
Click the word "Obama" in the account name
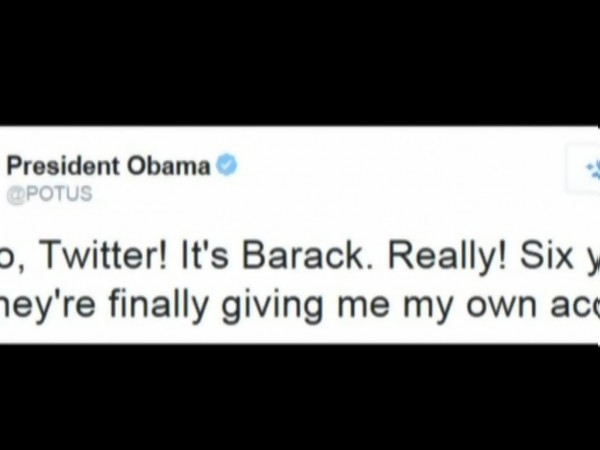[x=169, y=166]
